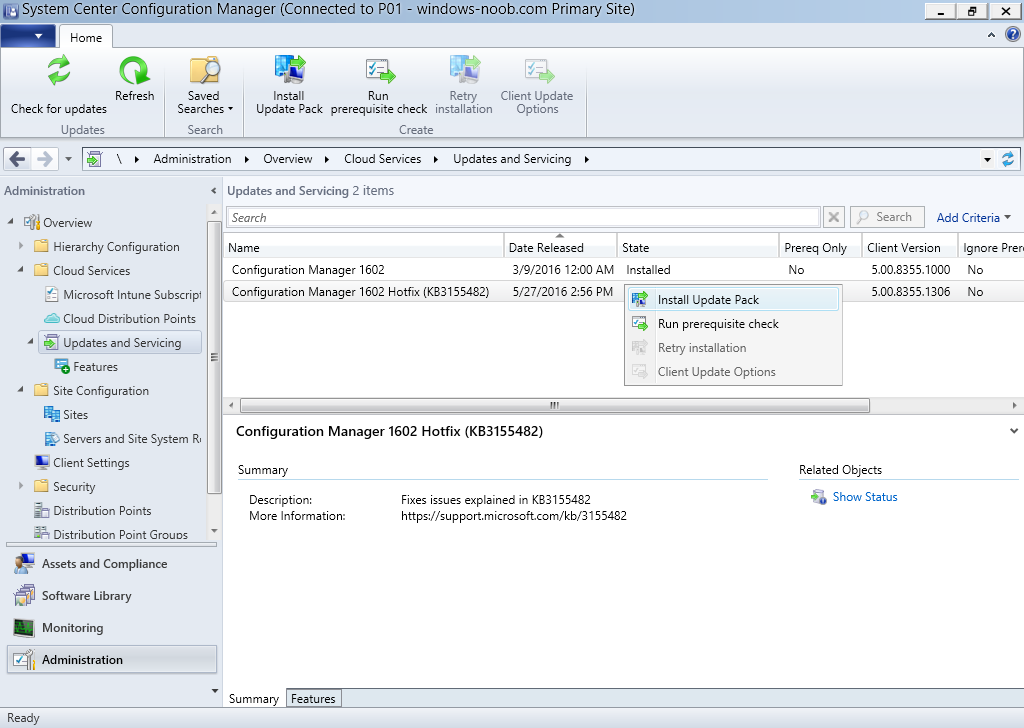Minimize the ribbon with the up caret
The image size is (1024, 728).
[x=991, y=35]
